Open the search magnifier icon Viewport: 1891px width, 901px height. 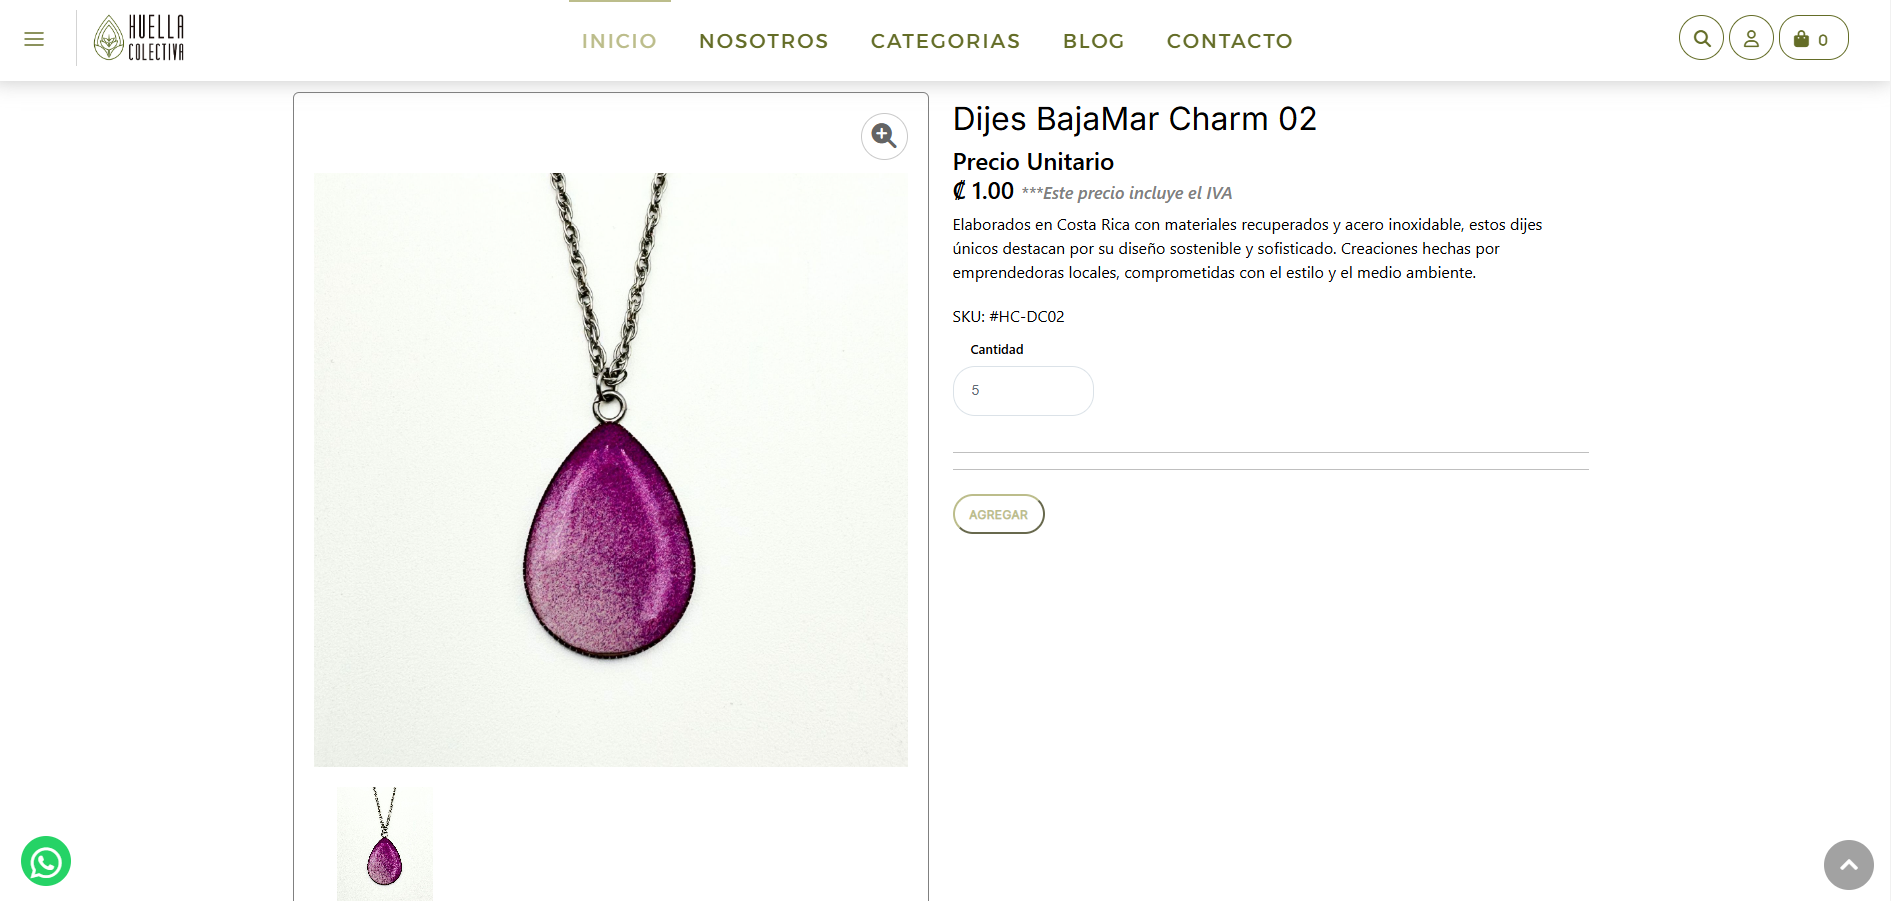pyautogui.click(x=1701, y=38)
